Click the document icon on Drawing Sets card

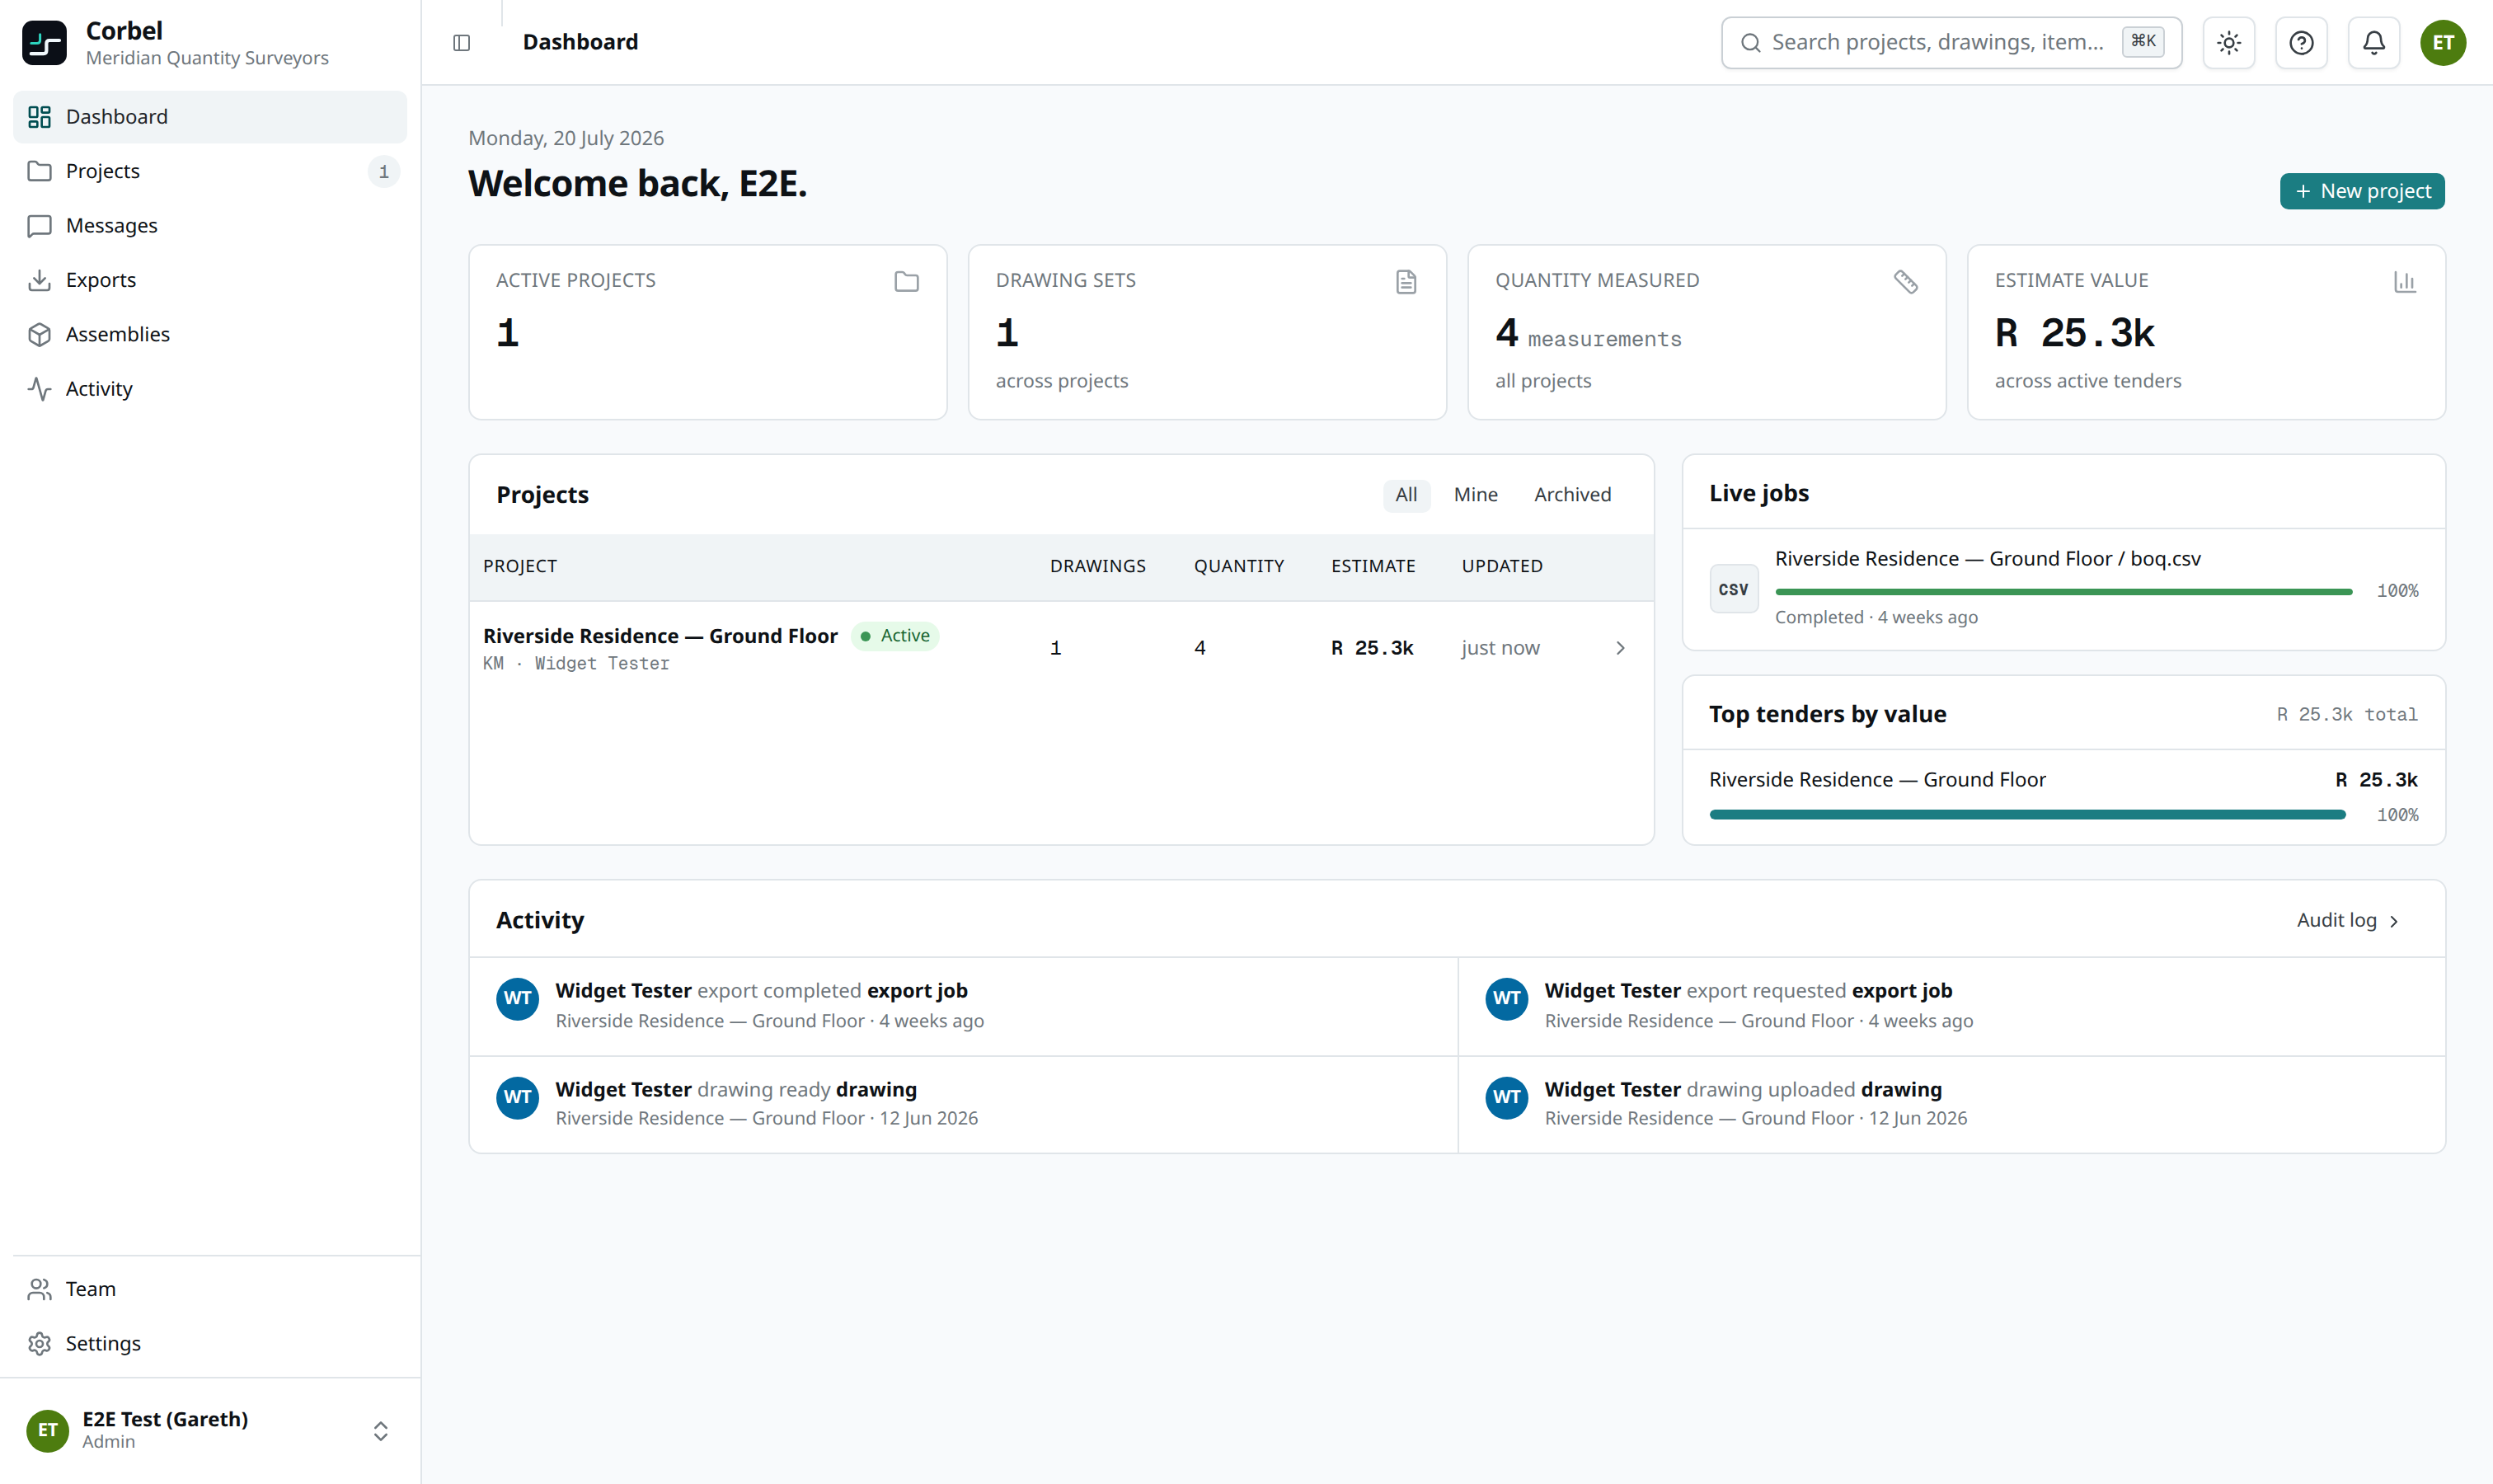(1405, 282)
